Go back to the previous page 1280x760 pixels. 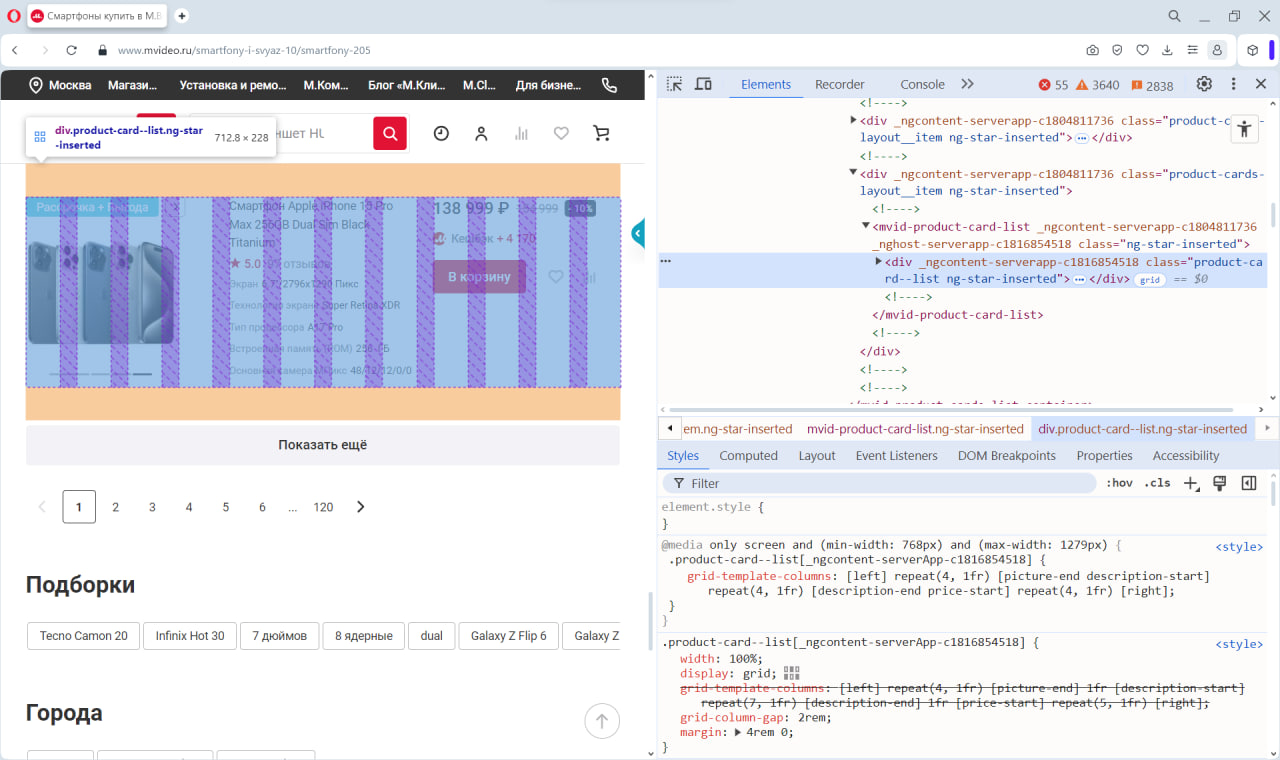[16, 50]
